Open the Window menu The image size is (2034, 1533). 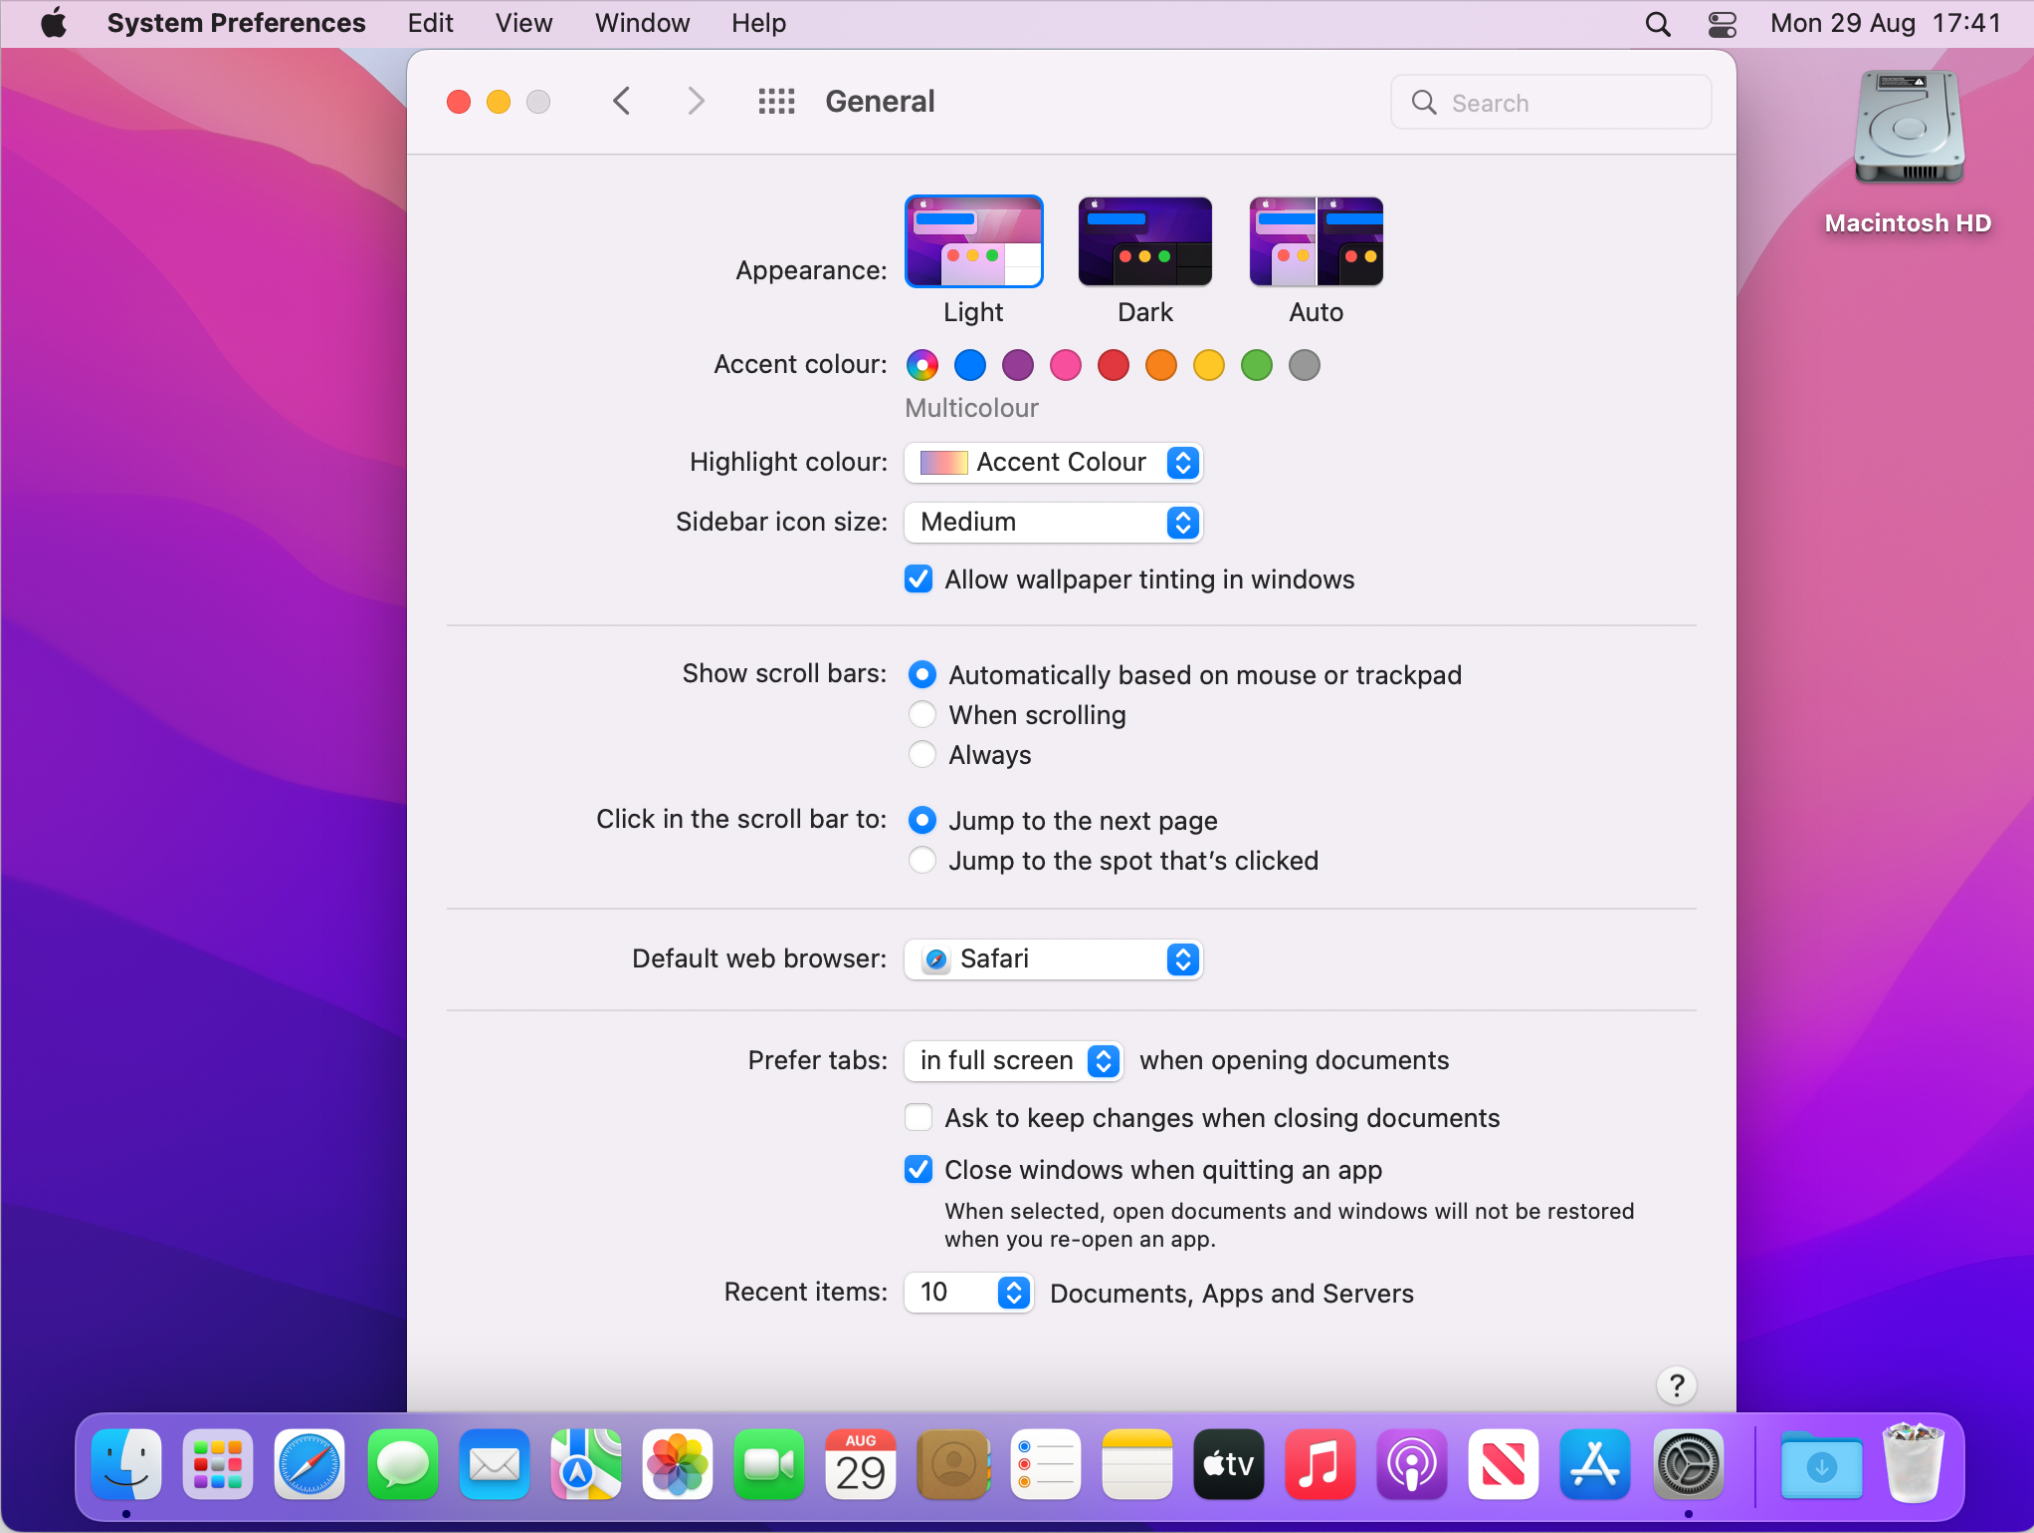coord(642,23)
